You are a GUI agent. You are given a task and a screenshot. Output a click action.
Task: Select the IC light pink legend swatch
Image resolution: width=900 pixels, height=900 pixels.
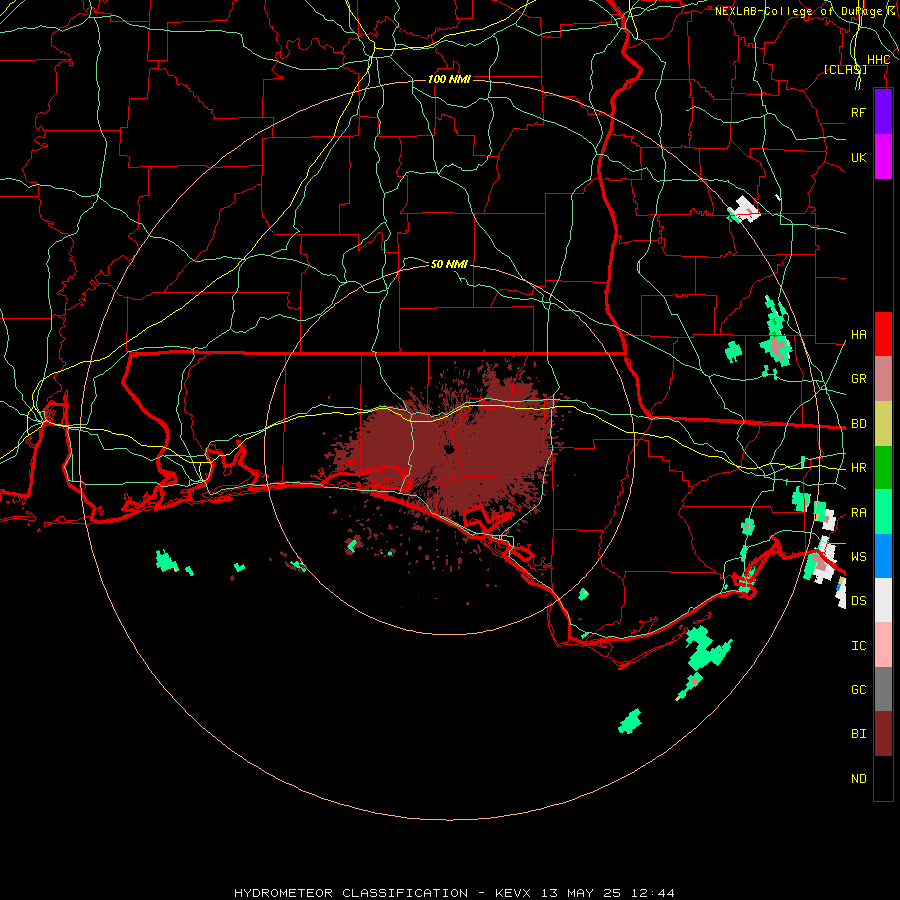coord(883,645)
